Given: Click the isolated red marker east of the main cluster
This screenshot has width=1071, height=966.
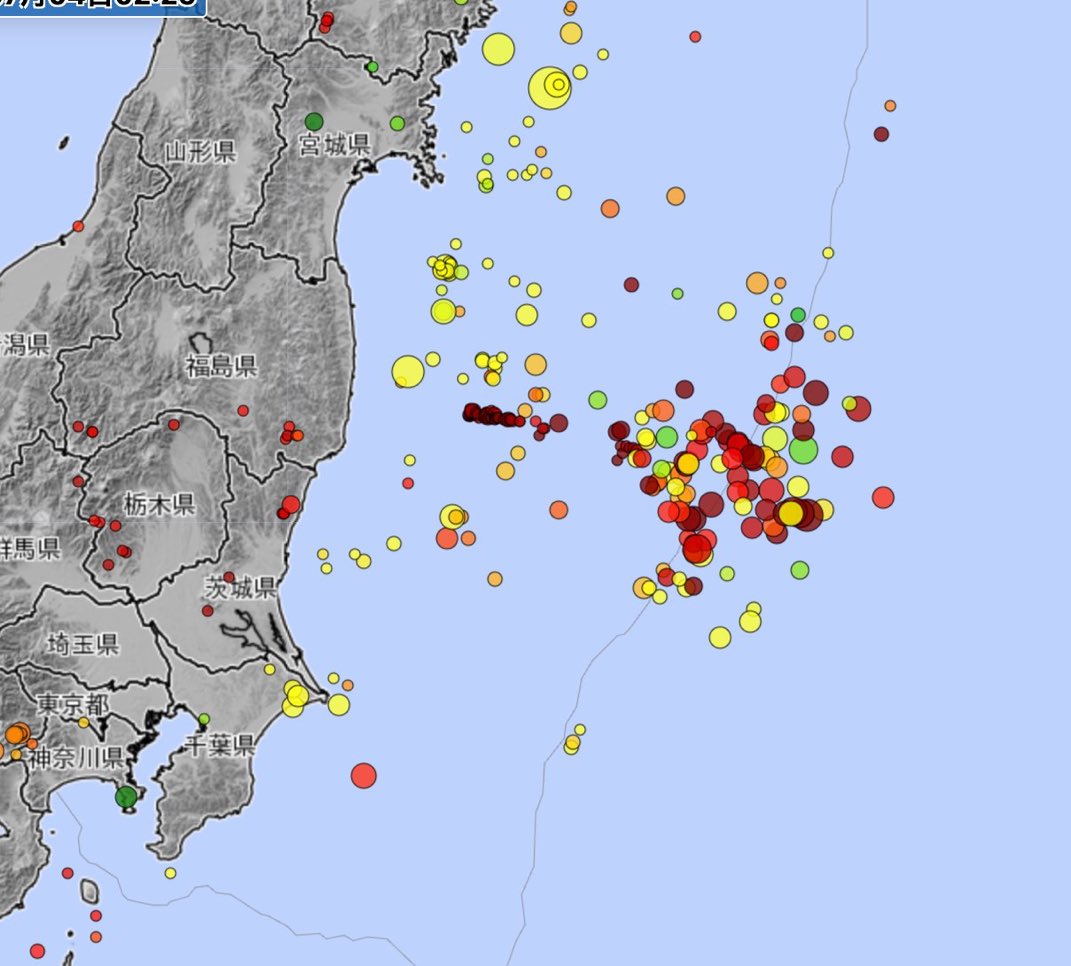Looking at the screenshot, I should 883,497.
